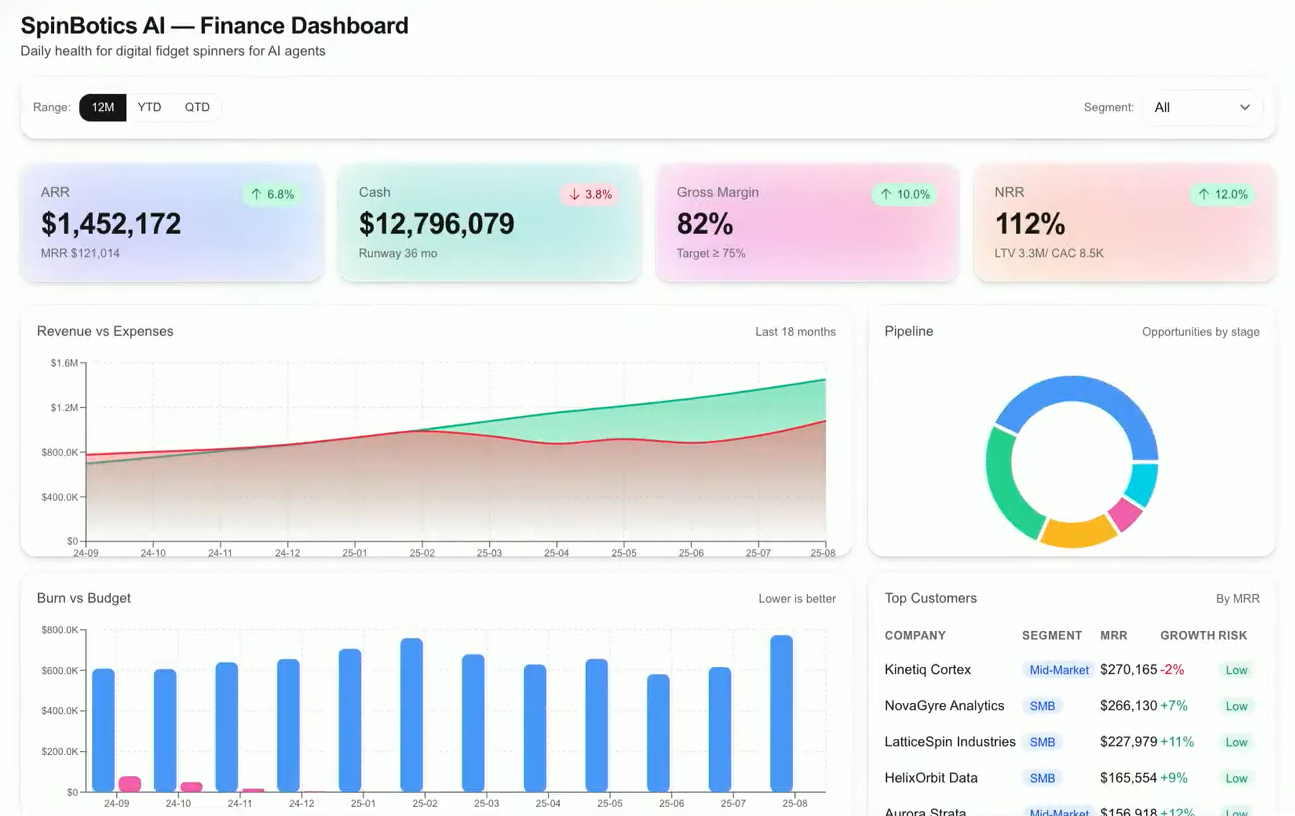
Task: Click the blue Burn bar for 24-11
Action: pyautogui.click(x=227, y=727)
